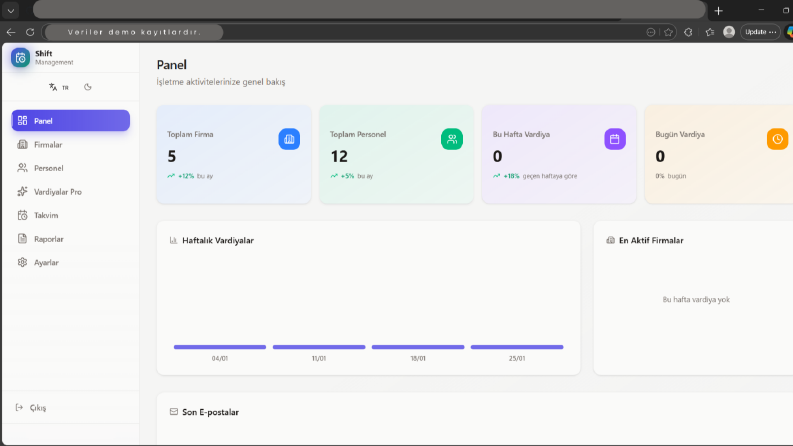Open browser favorites list icon

click(x=710, y=32)
